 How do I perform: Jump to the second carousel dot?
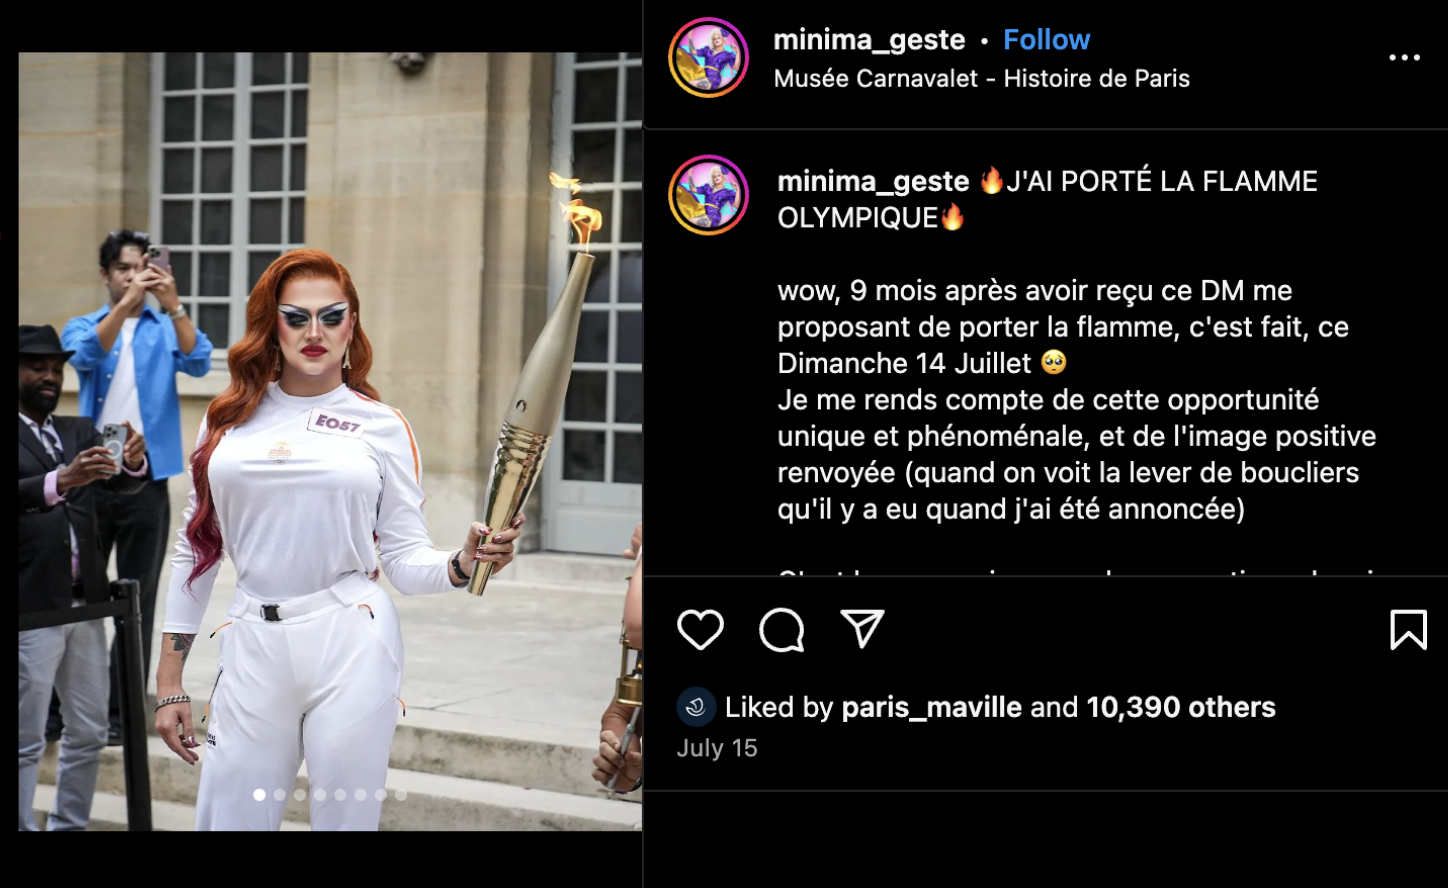(280, 795)
